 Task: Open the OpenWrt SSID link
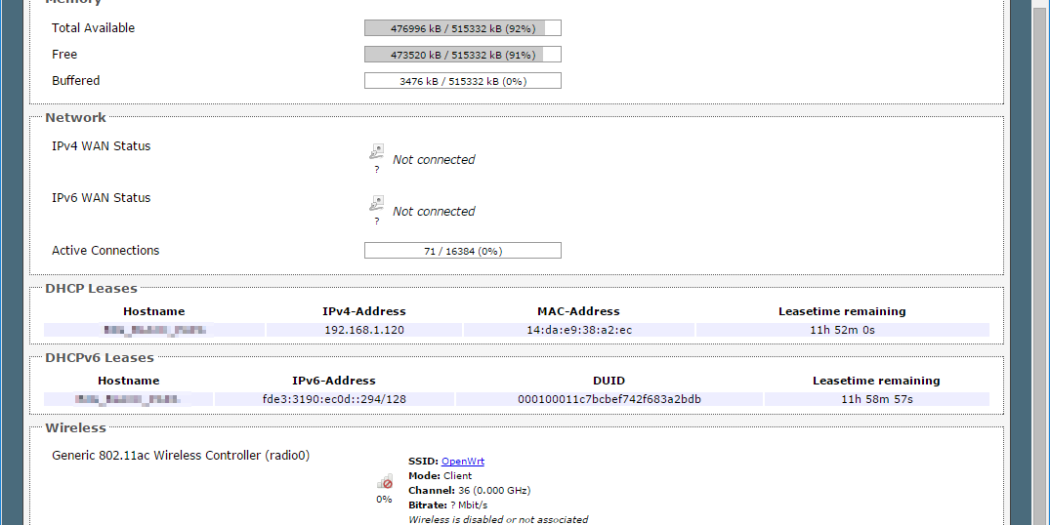(462, 461)
